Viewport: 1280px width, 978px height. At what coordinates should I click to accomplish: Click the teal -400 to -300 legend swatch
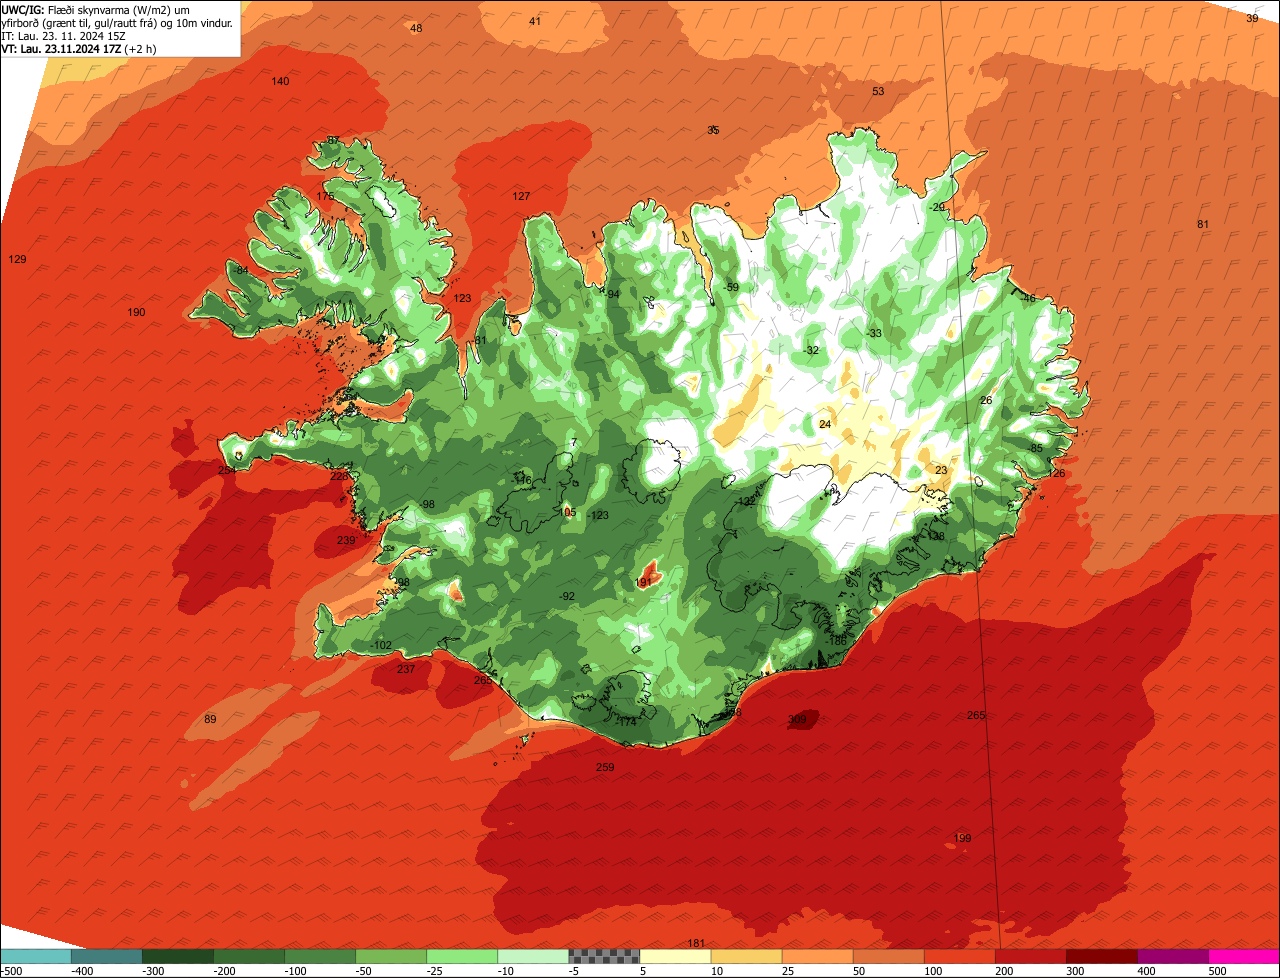107,956
